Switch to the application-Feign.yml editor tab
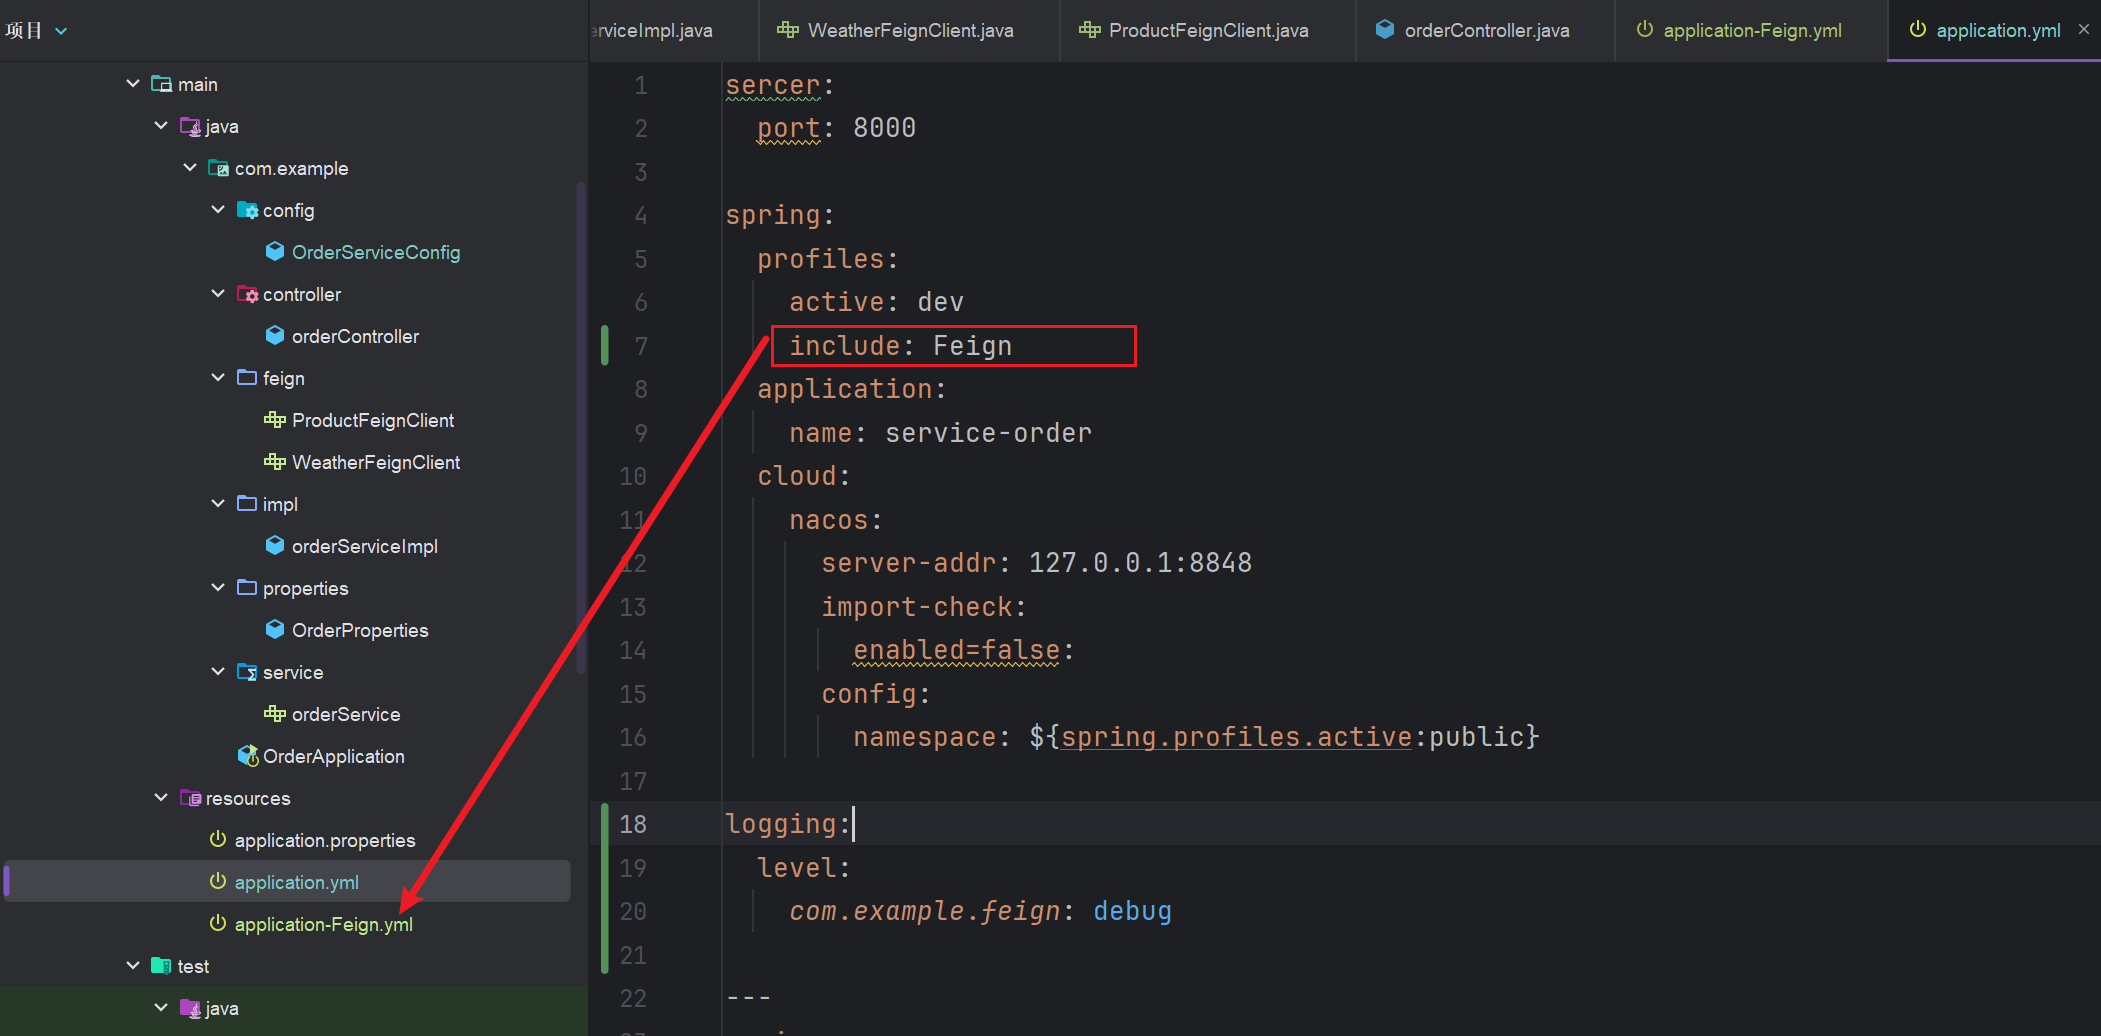2101x1036 pixels. [1751, 30]
